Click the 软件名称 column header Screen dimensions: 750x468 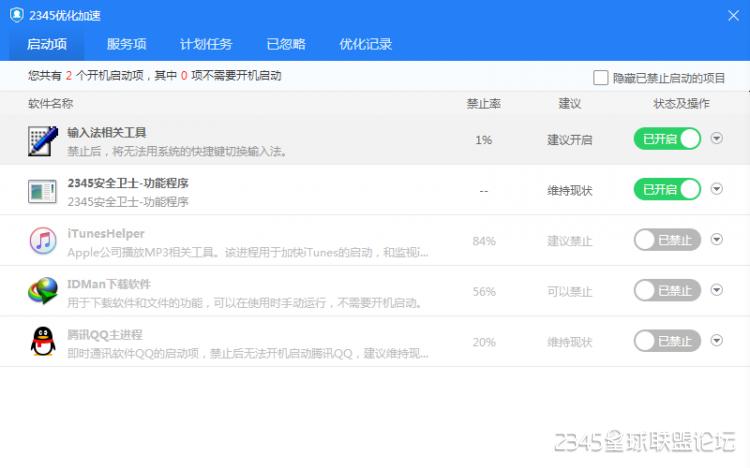pyautogui.click(x=50, y=103)
